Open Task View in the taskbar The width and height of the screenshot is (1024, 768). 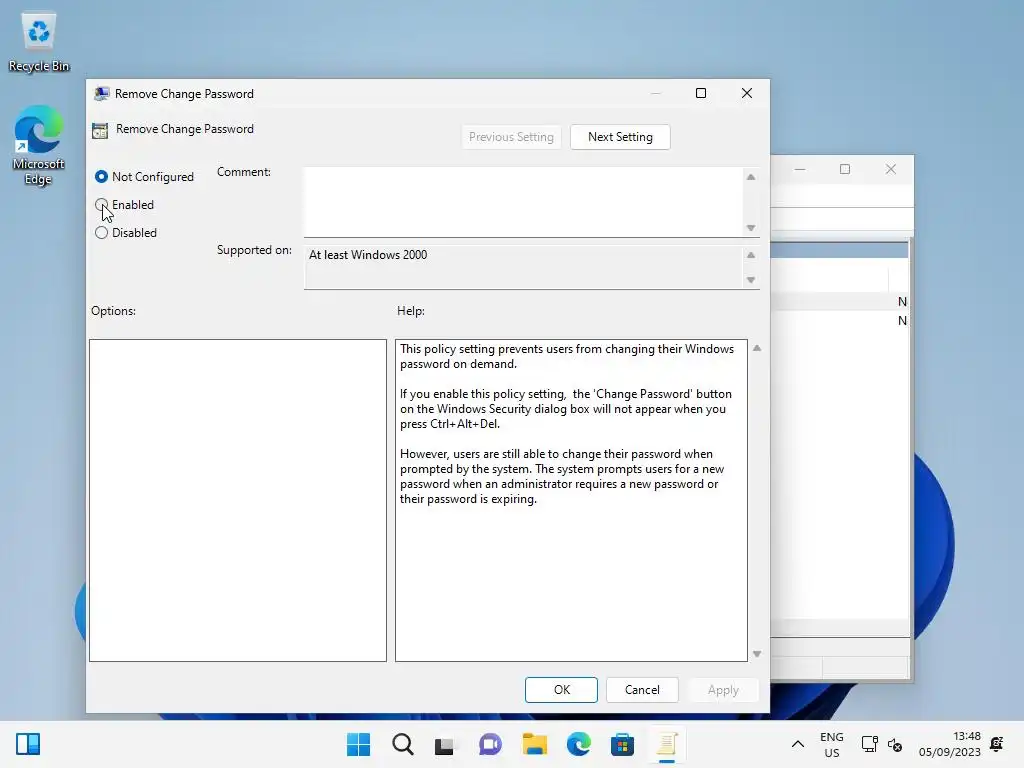point(445,744)
